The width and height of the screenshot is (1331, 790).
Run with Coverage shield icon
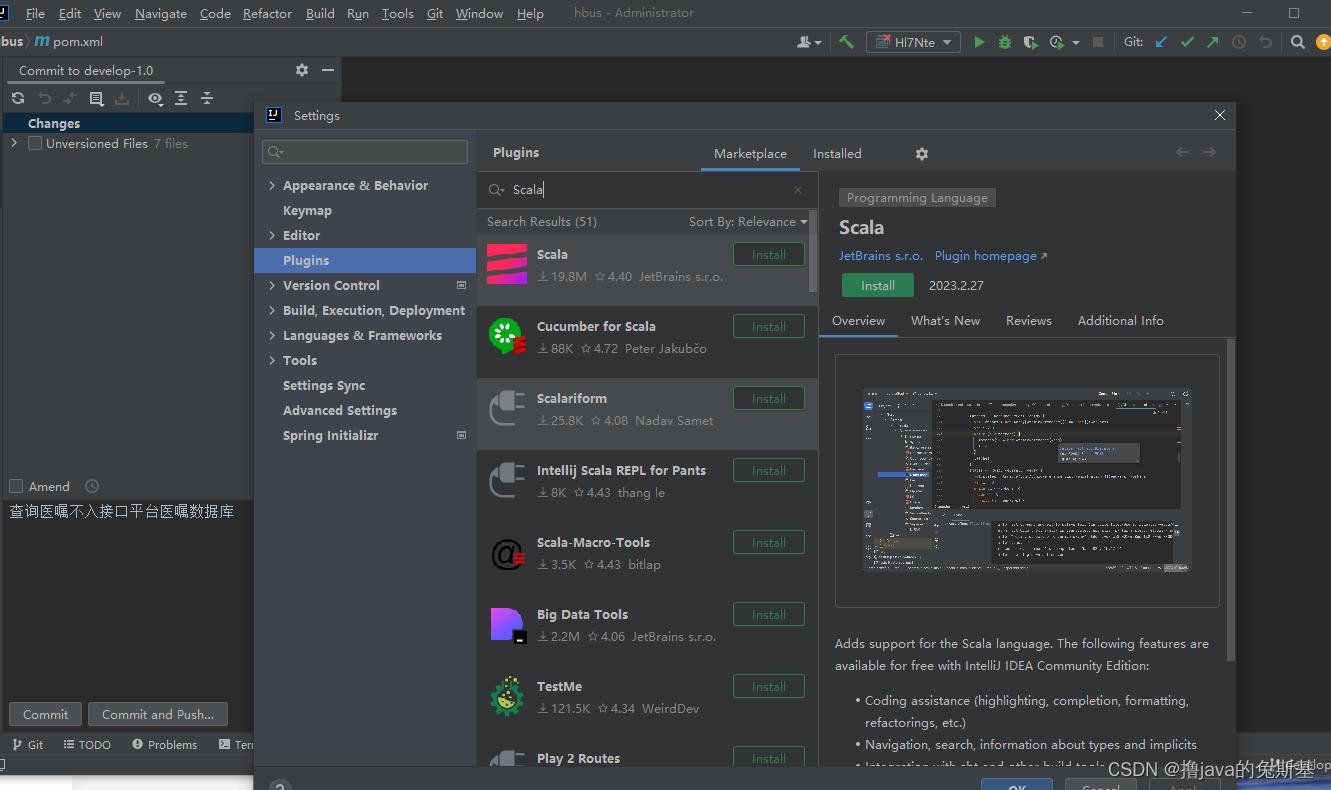coord(1030,42)
